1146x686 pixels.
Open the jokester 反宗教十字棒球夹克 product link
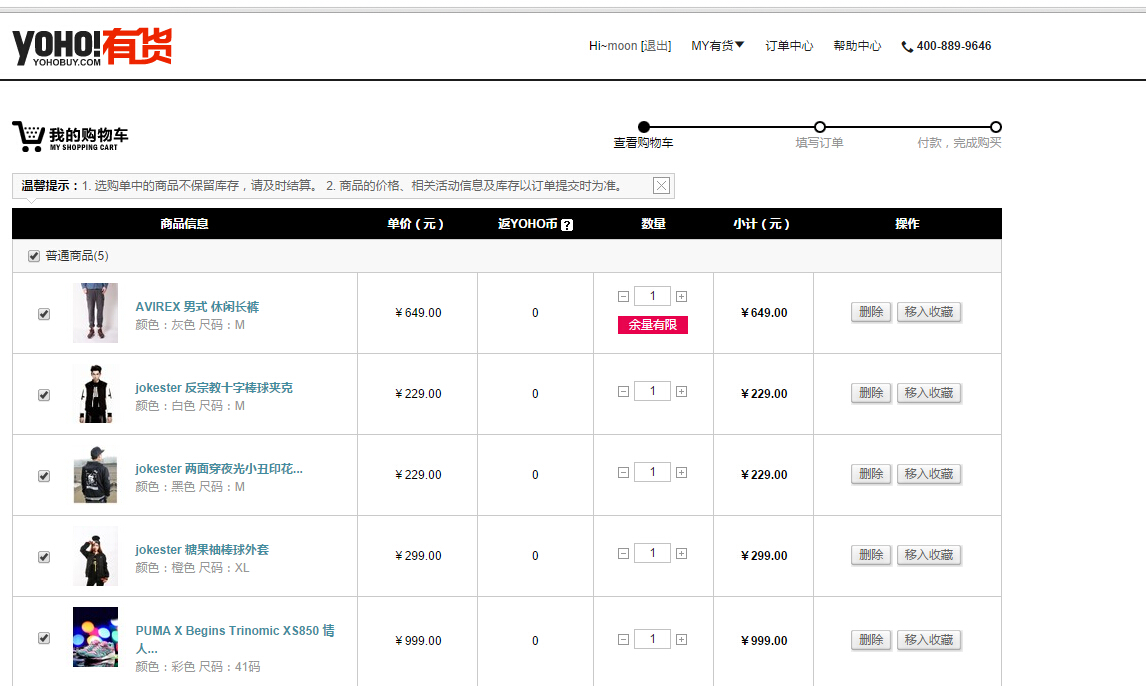coord(214,388)
